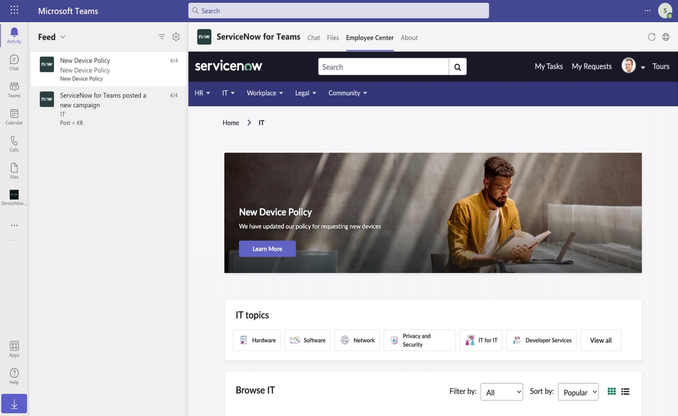Open Calendar in the Teams sidebar
This screenshot has width=678, height=416.
[x=14, y=117]
